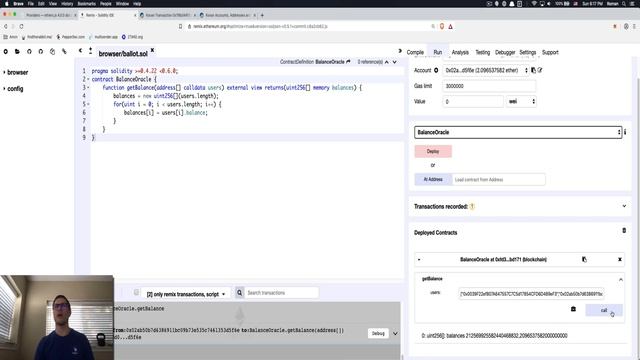Image resolution: width=640 pixels, height=360 pixels.
Task: Click the users address array input field
Action: pyautogui.click(x=531, y=293)
